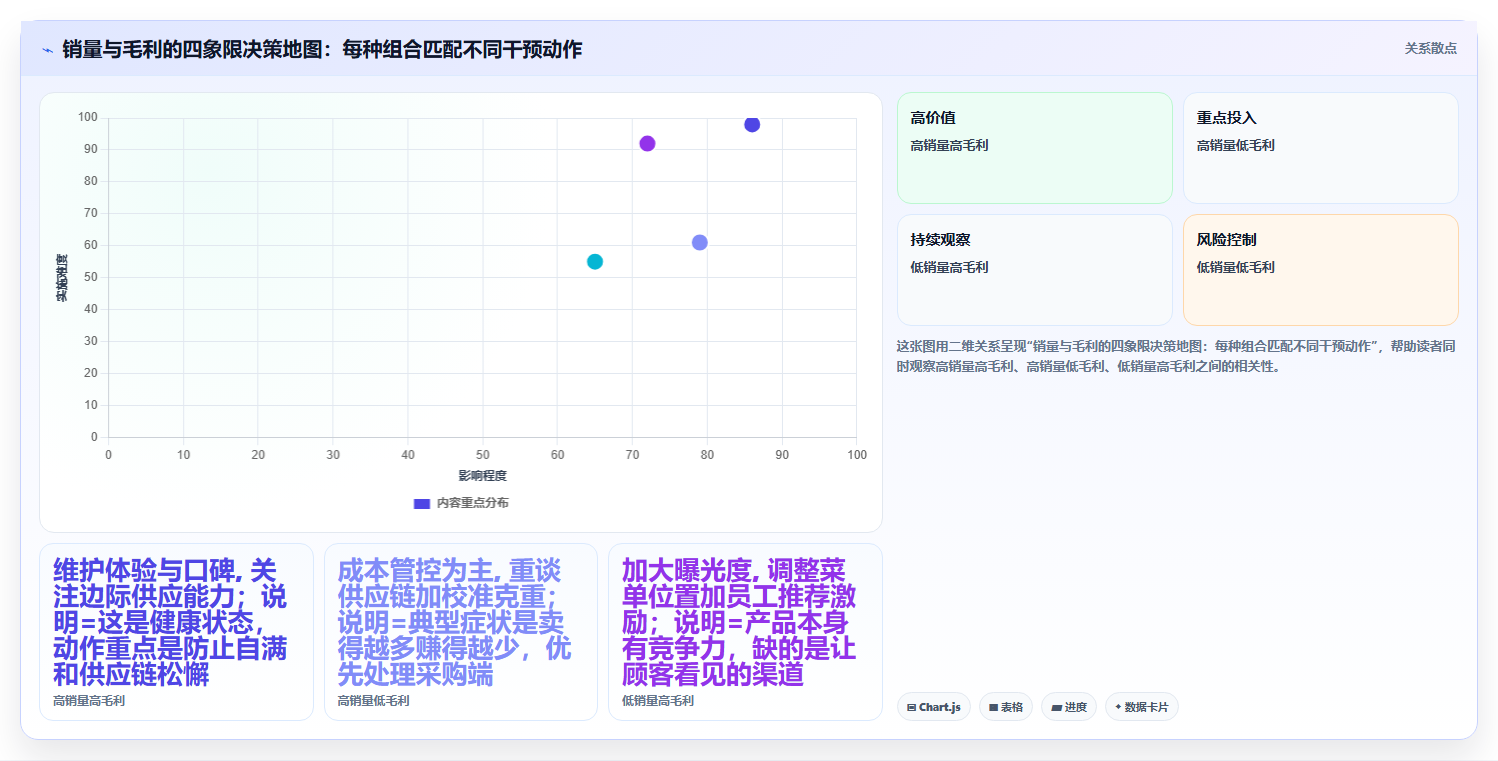
Task: Click the 低销量高毛利 caption under the third card
Action: [657, 701]
